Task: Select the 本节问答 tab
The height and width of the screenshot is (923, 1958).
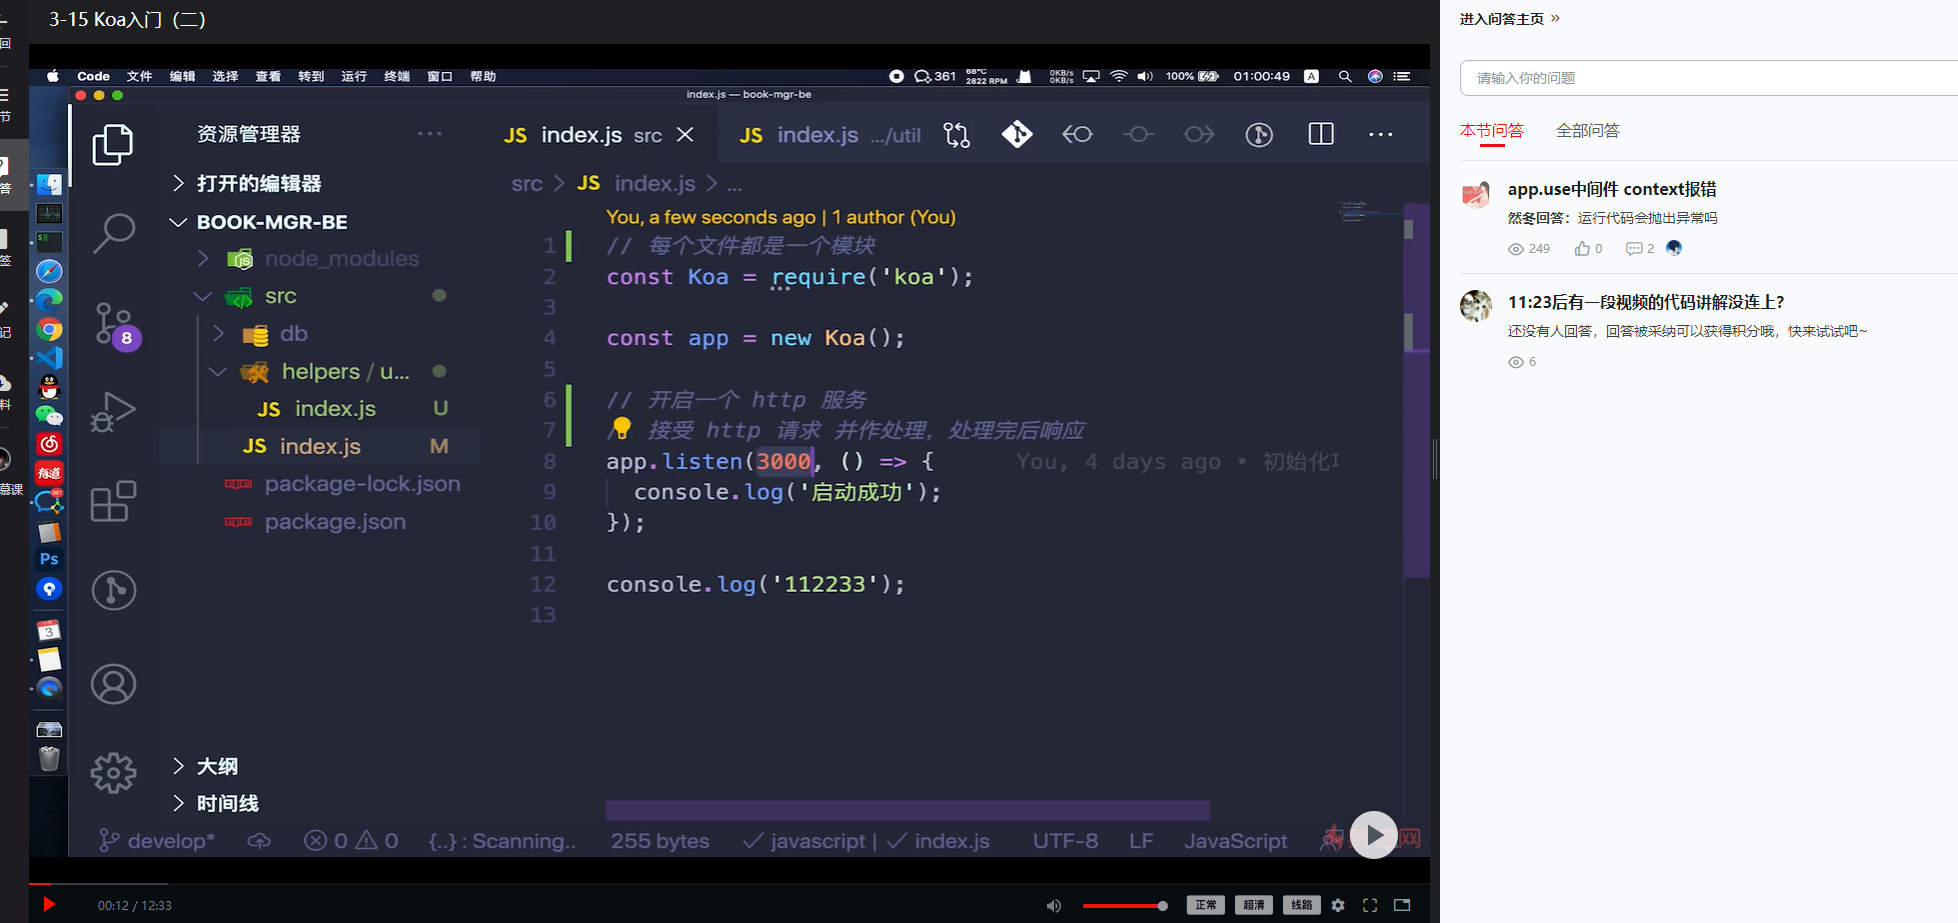Action: click(x=1491, y=130)
